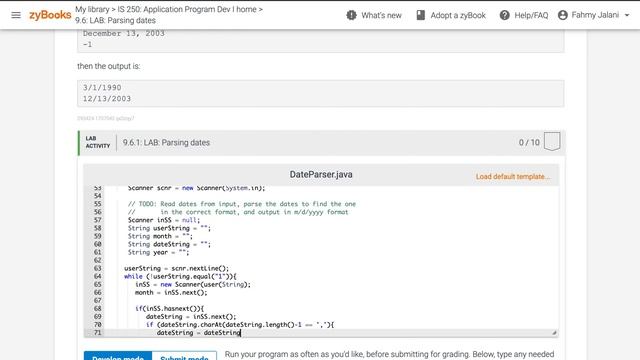Click the What's new link
This screenshot has width=640, height=360.
[x=381, y=16]
